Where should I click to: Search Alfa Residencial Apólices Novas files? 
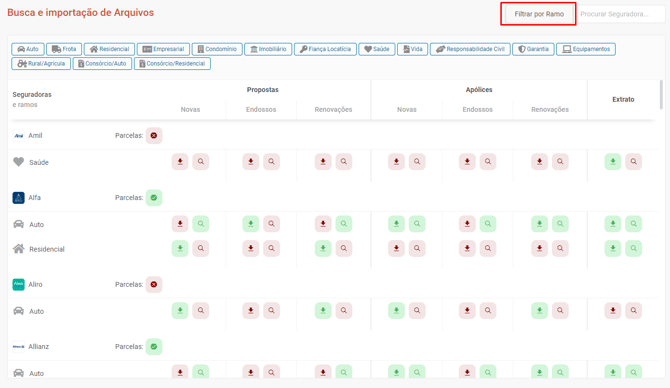tap(417, 248)
